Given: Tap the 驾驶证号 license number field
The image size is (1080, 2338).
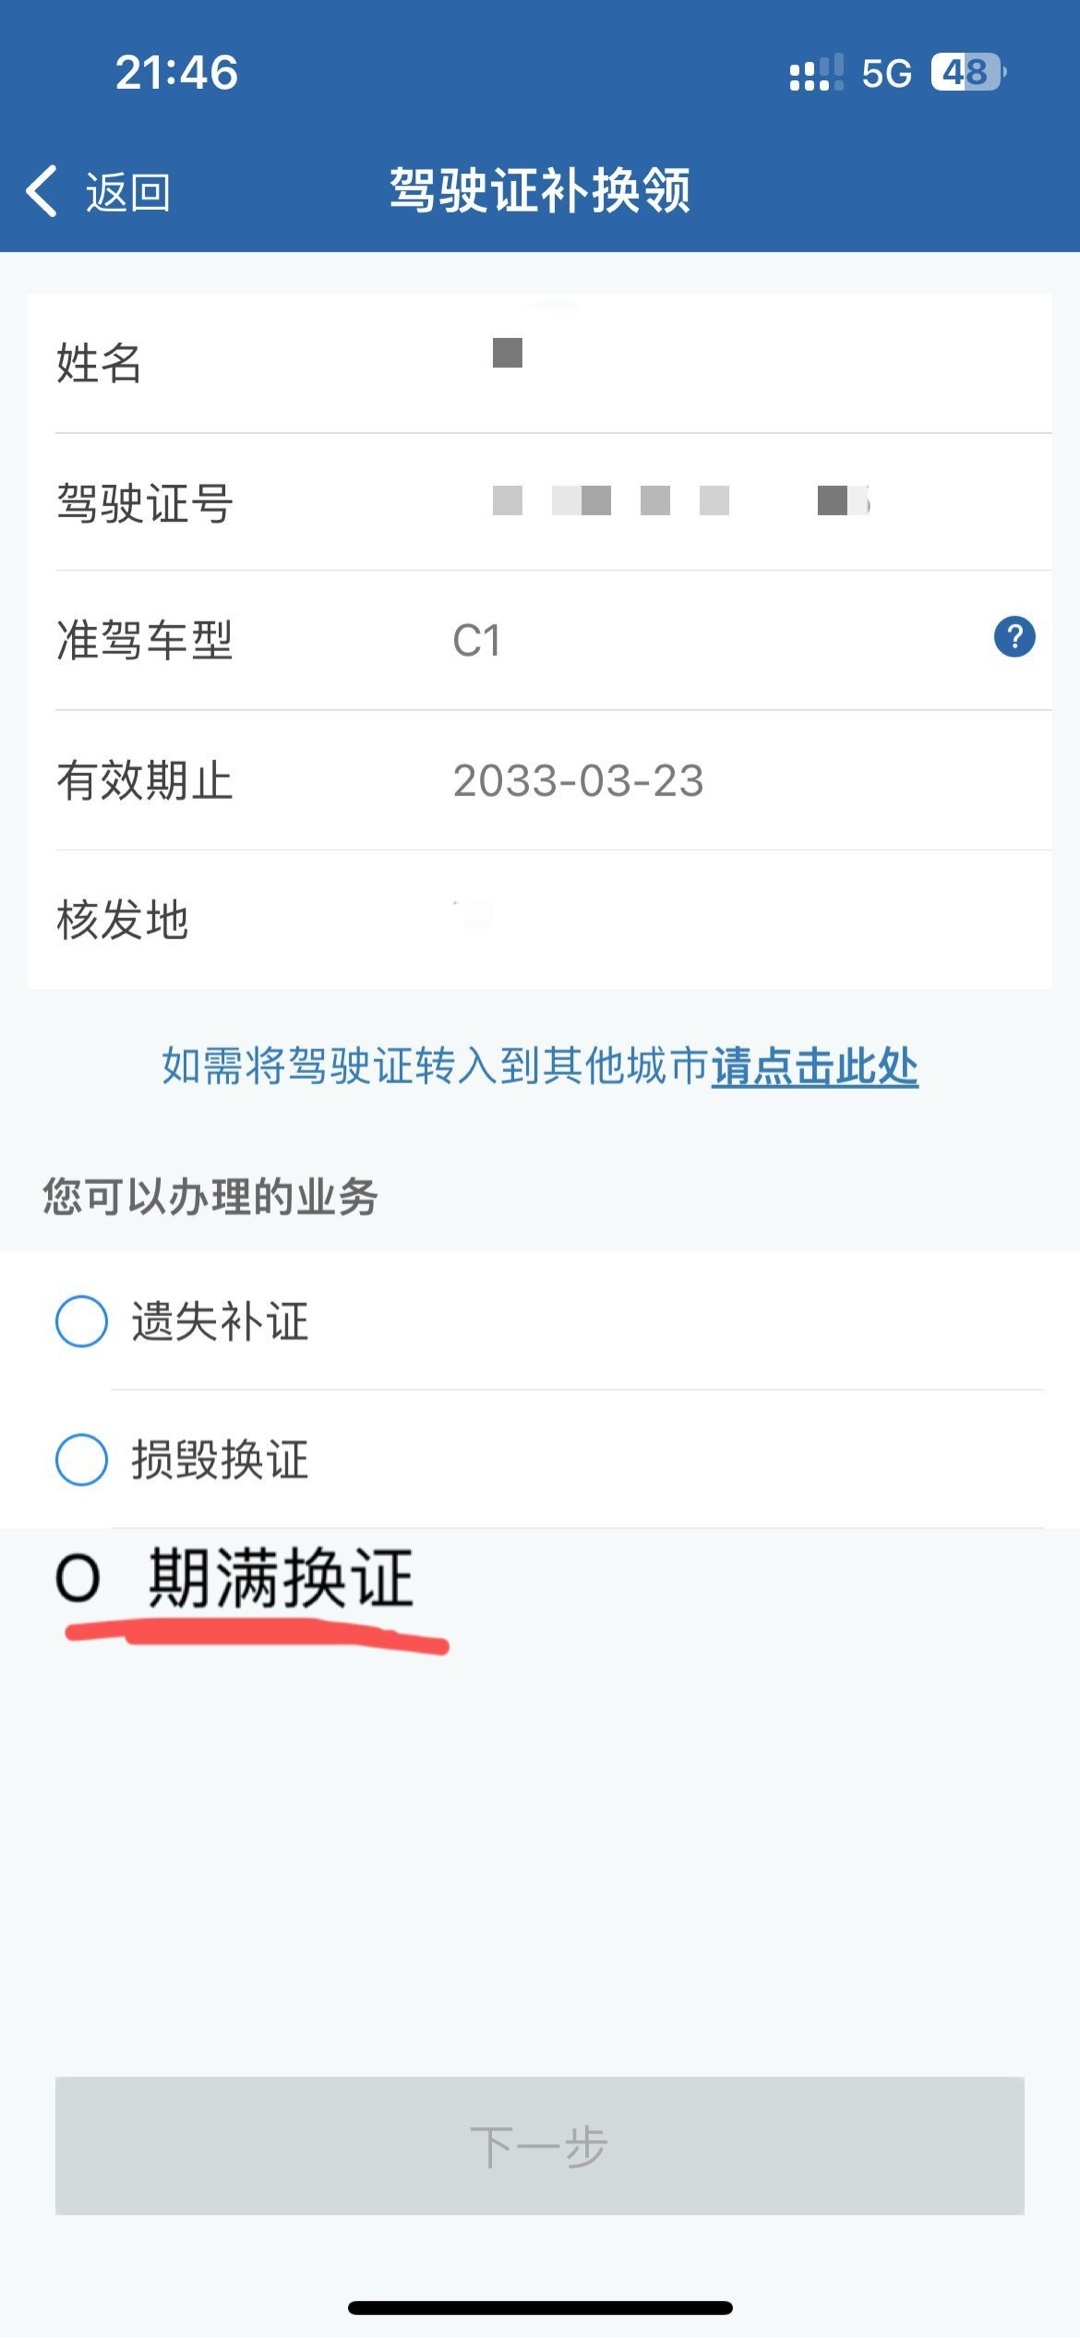Looking at the screenshot, I should pos(680,501).
